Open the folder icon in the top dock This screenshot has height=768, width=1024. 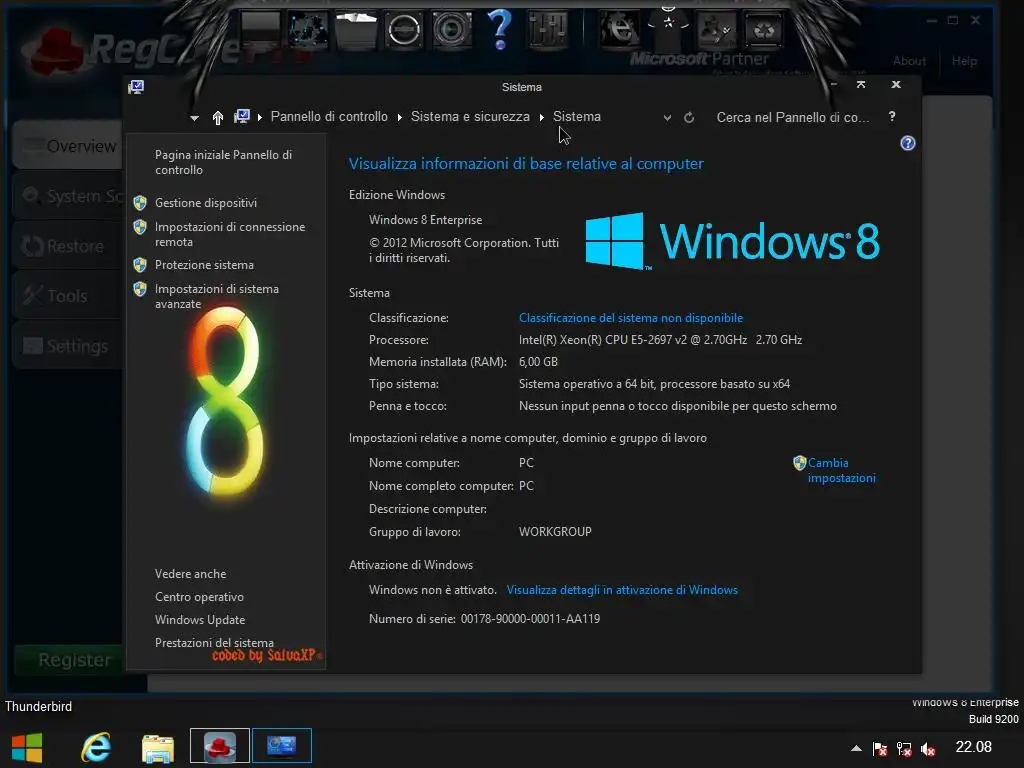[356, 30]
